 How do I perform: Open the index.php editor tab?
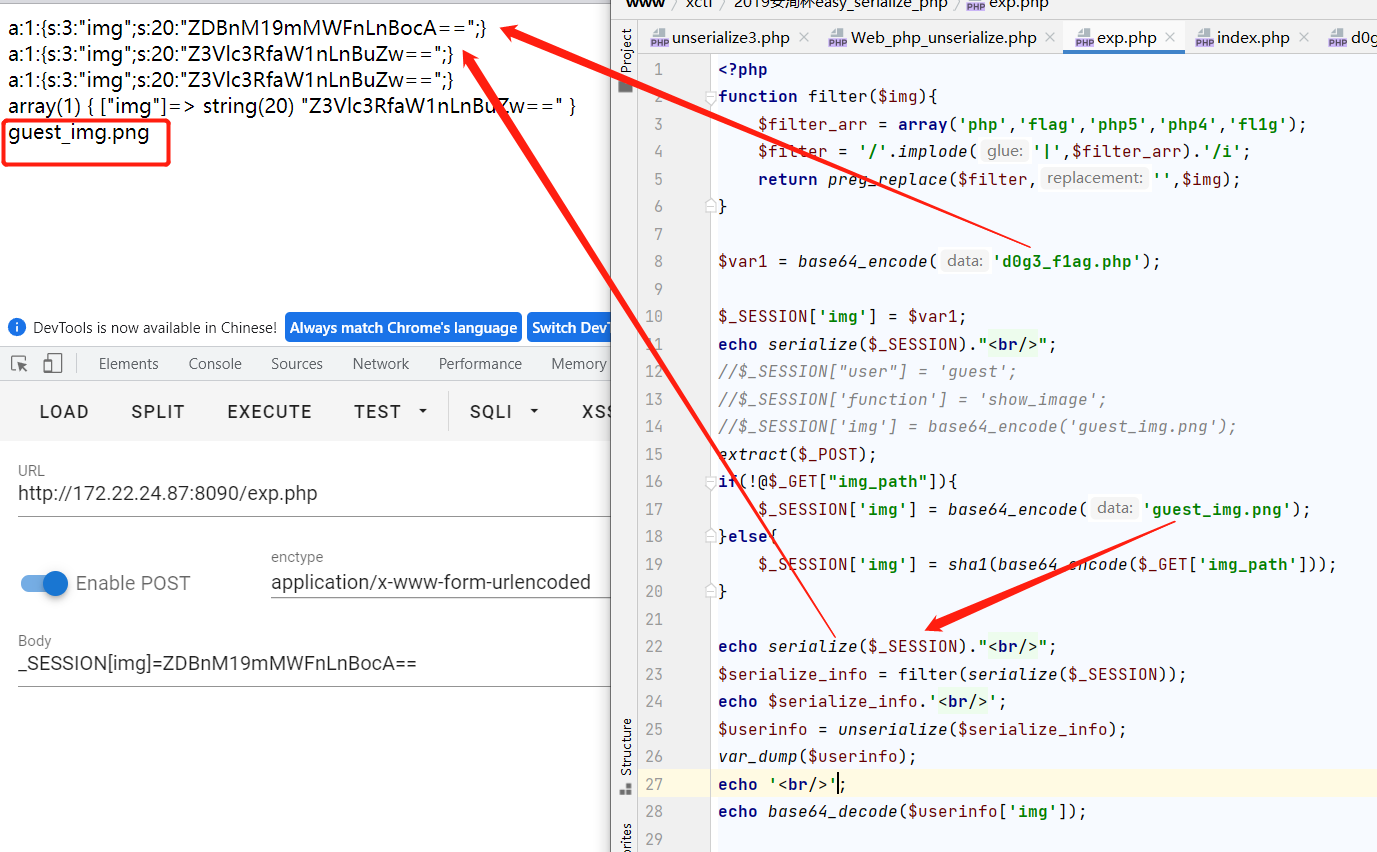pos(1252,38)
